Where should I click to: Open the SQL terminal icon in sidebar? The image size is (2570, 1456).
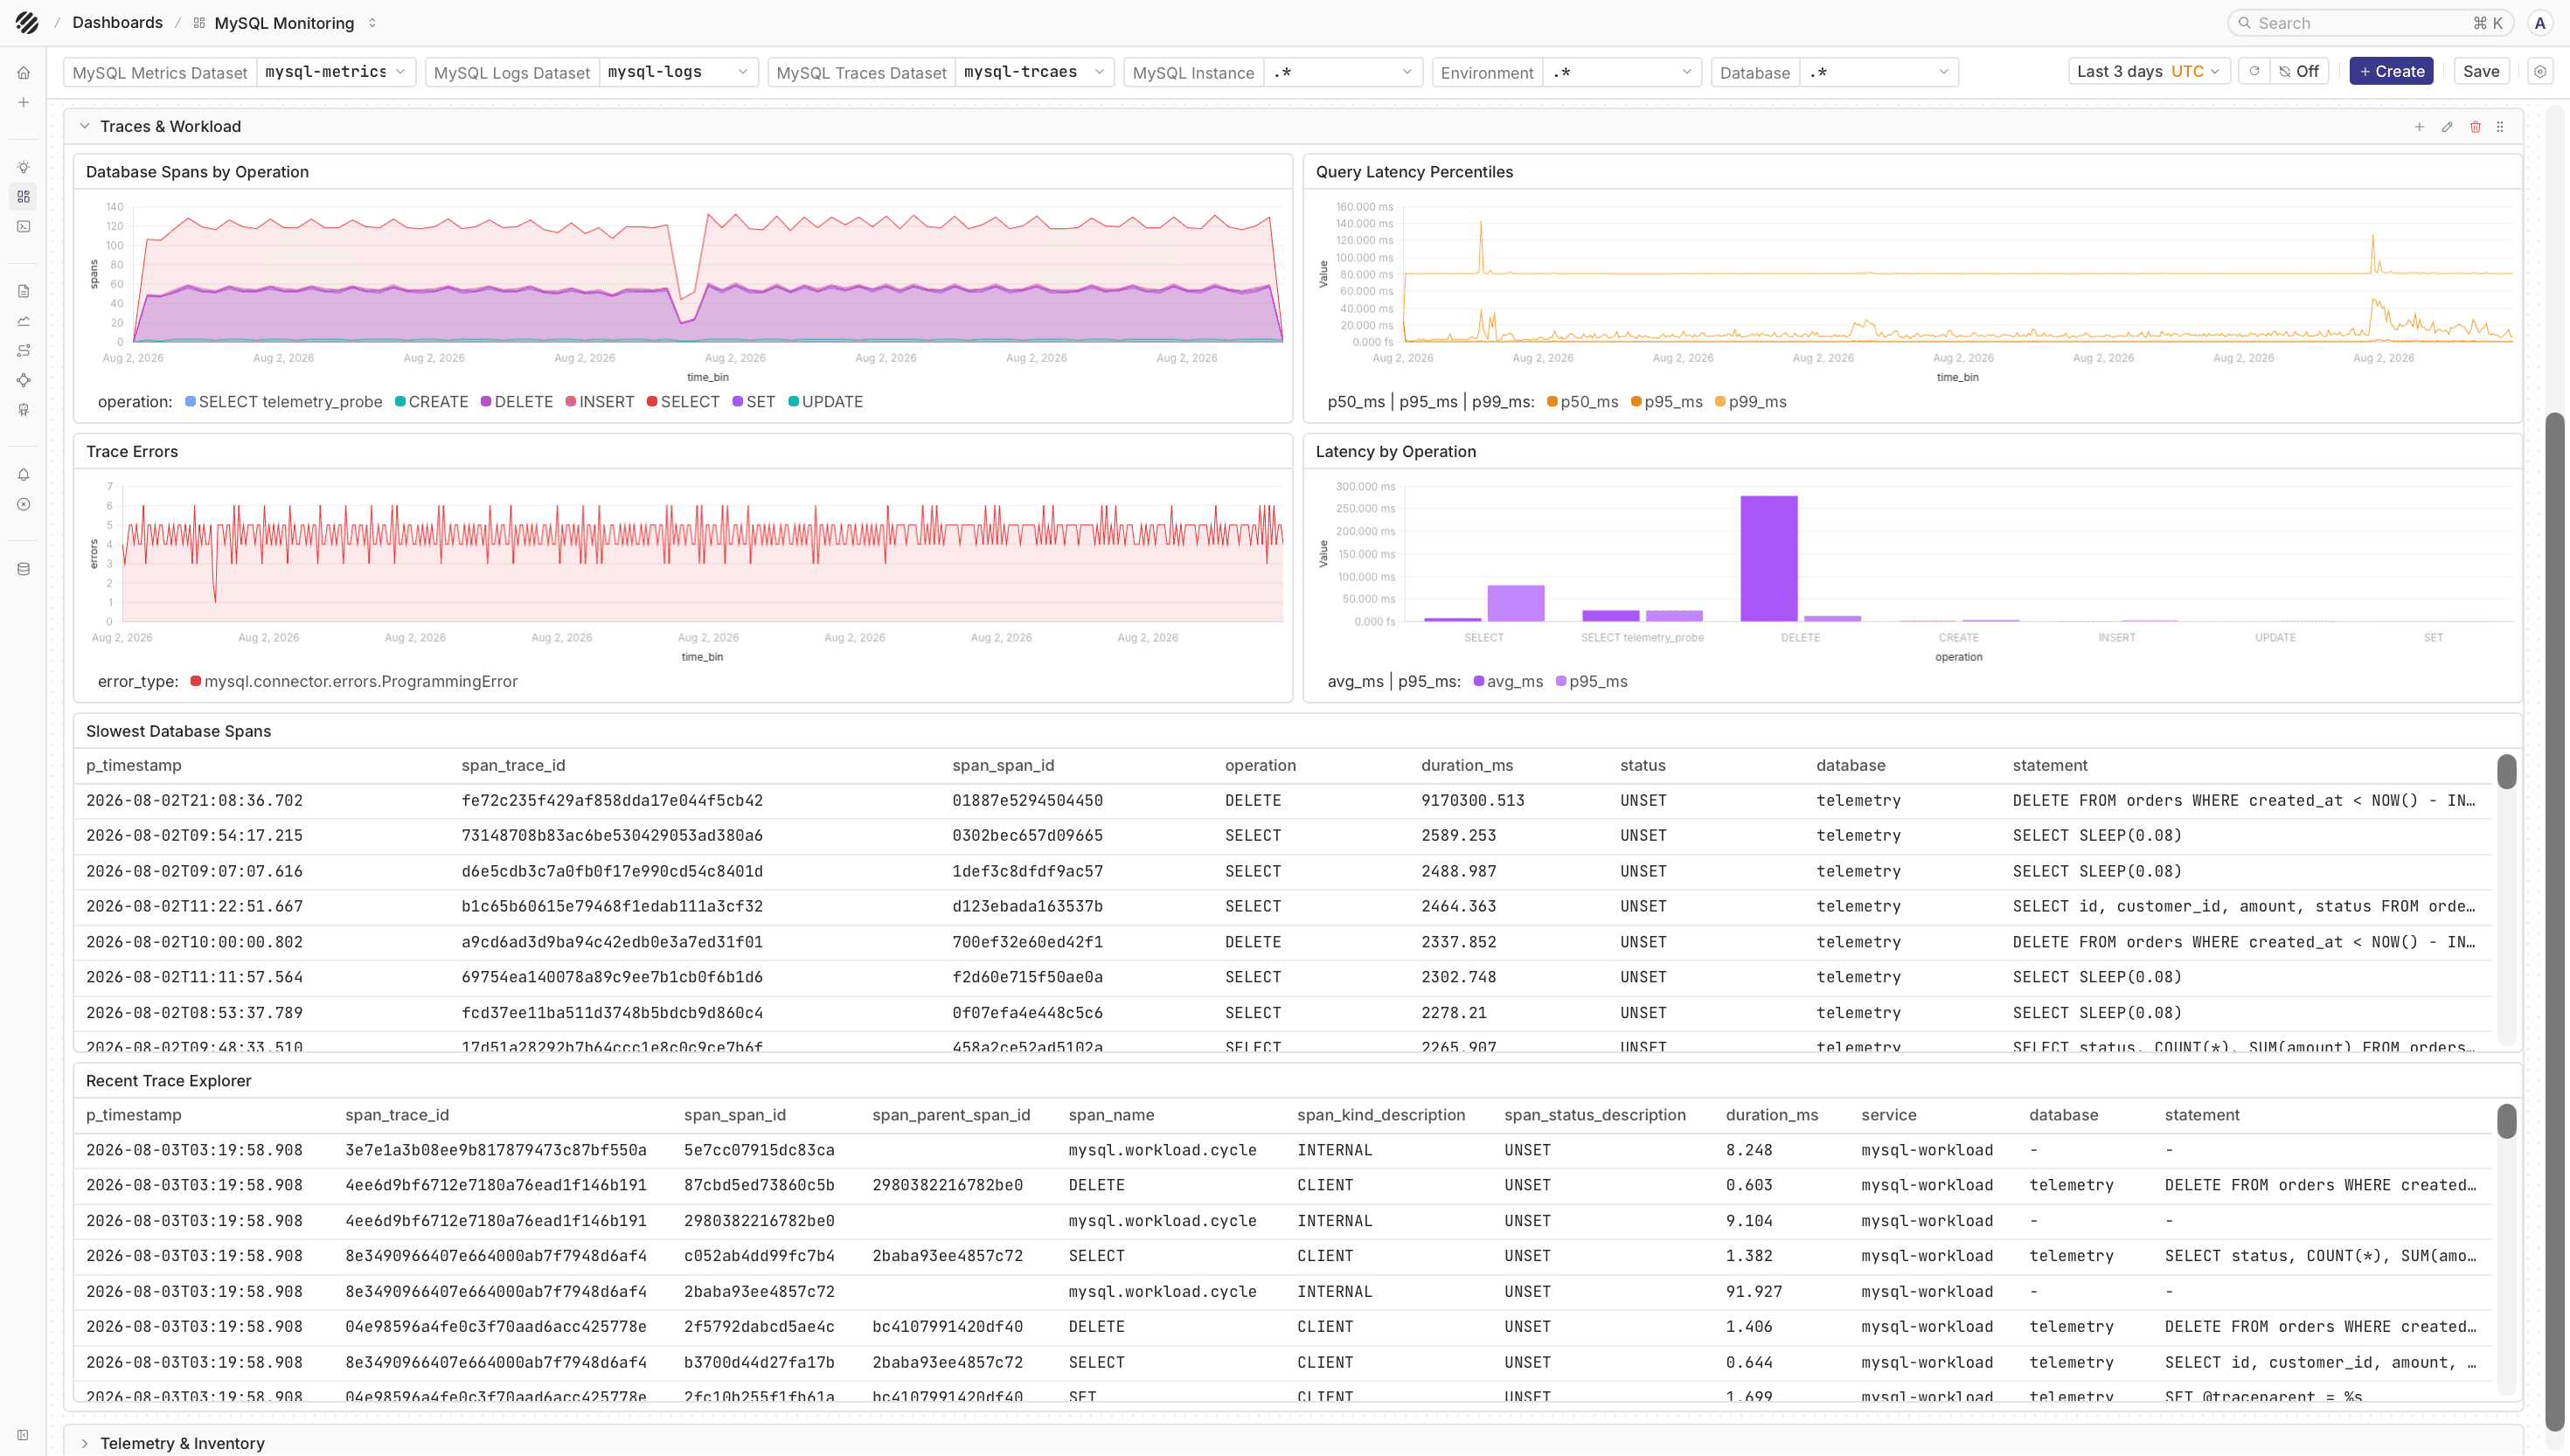click(23, 227)
